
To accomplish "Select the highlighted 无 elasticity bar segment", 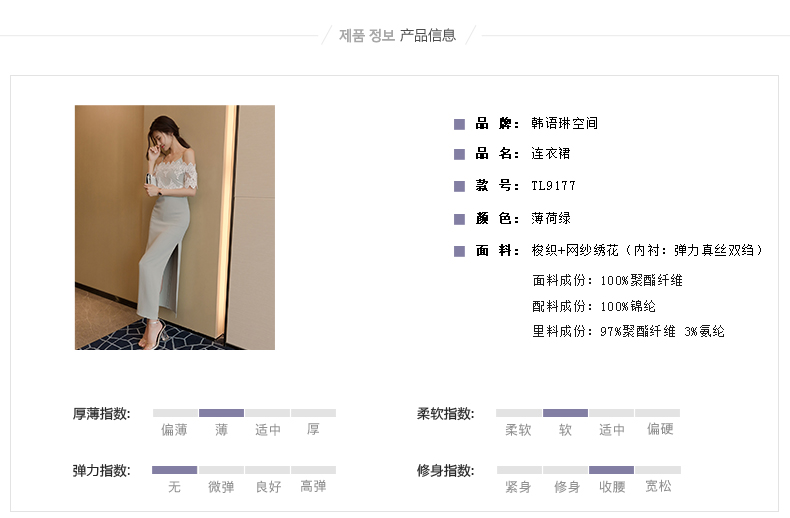I will [174, 470].
